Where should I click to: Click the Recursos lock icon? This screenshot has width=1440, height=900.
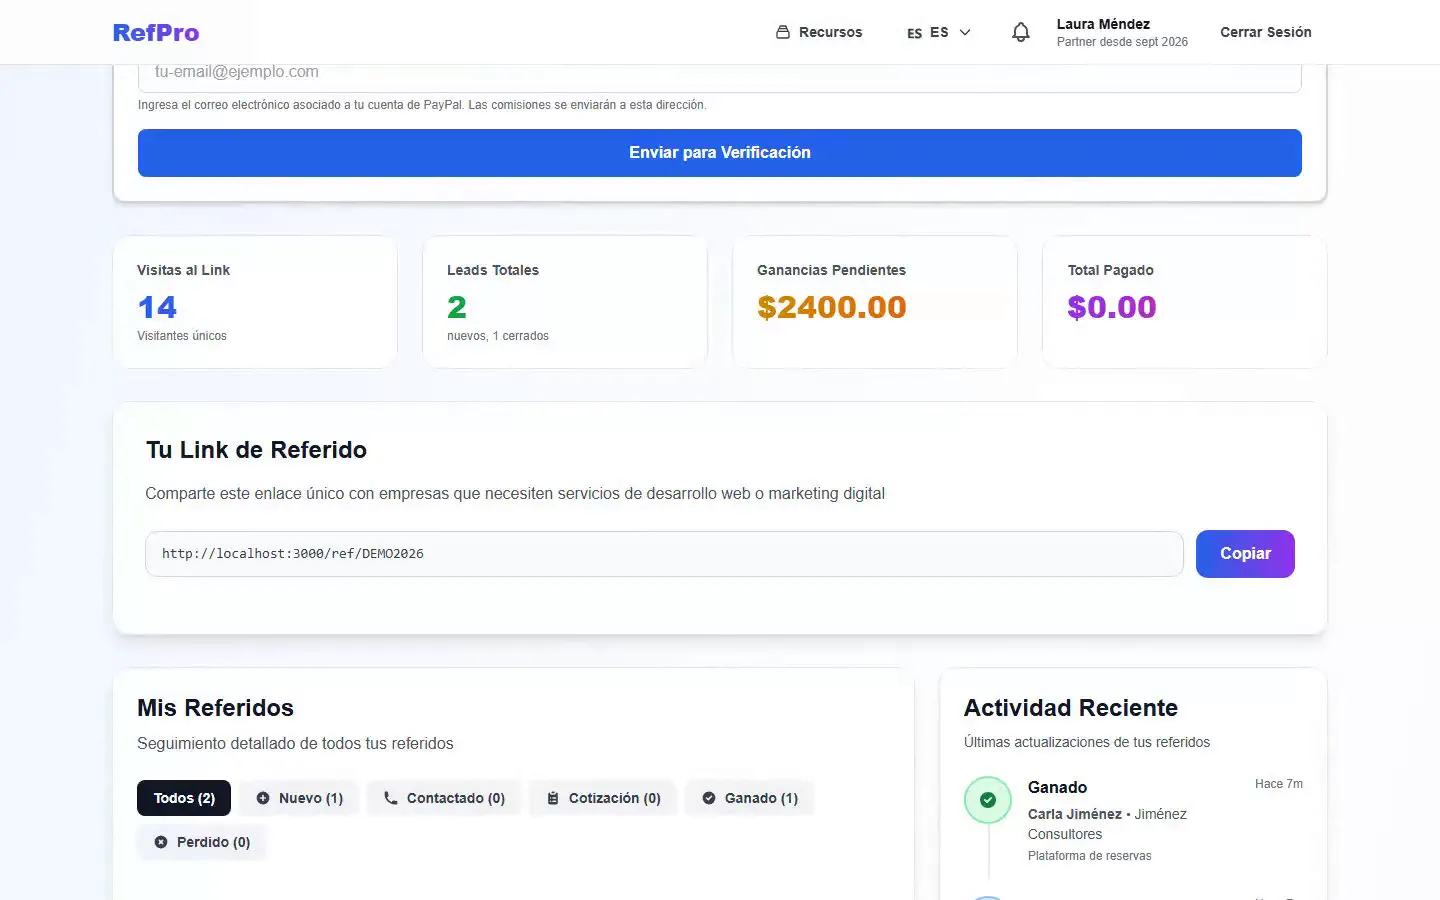tap(783, 32)
